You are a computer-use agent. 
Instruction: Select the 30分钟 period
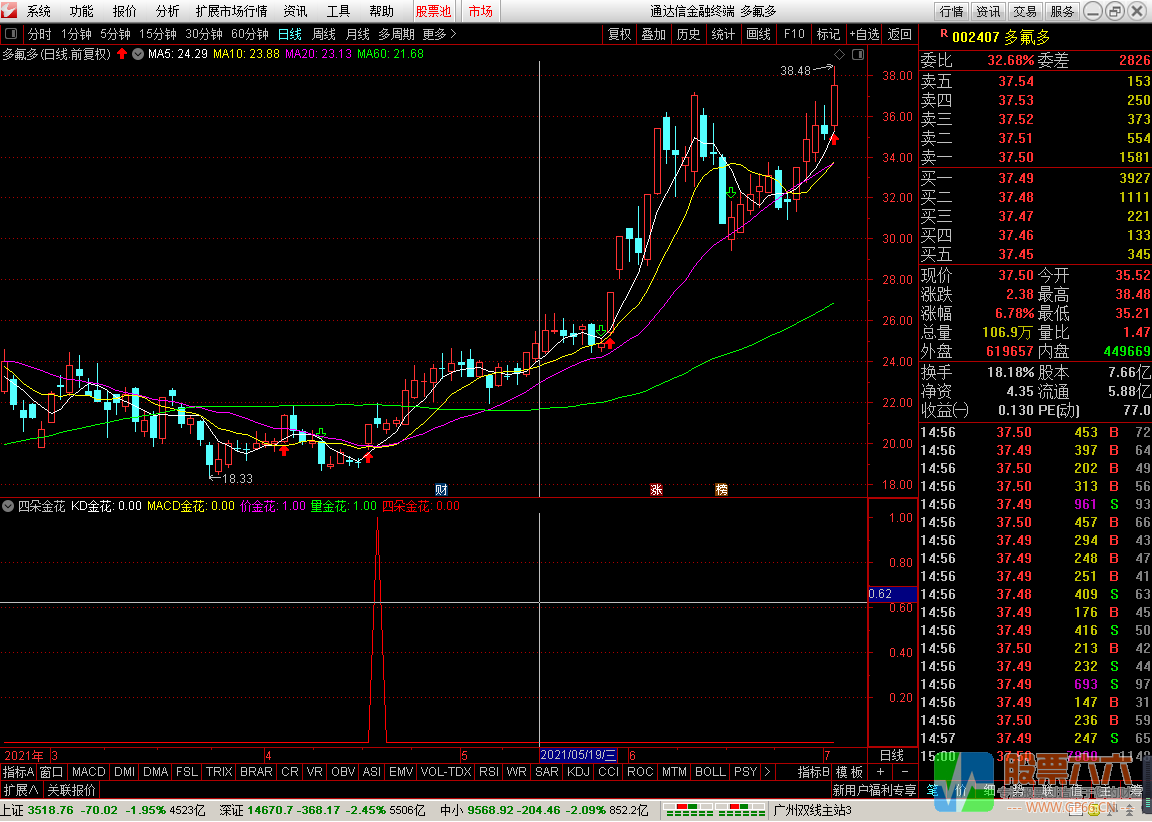coord(204,35)
